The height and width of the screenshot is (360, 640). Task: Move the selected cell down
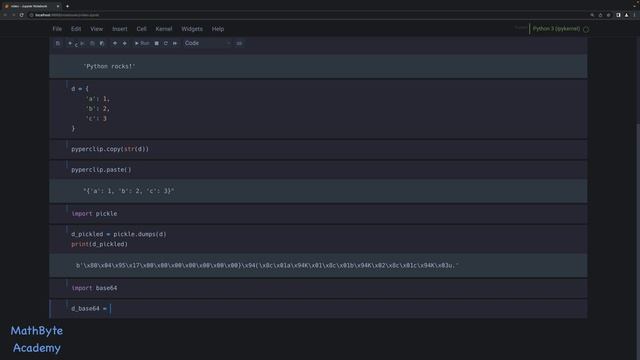pyautogui.click(x=124, y=43)
